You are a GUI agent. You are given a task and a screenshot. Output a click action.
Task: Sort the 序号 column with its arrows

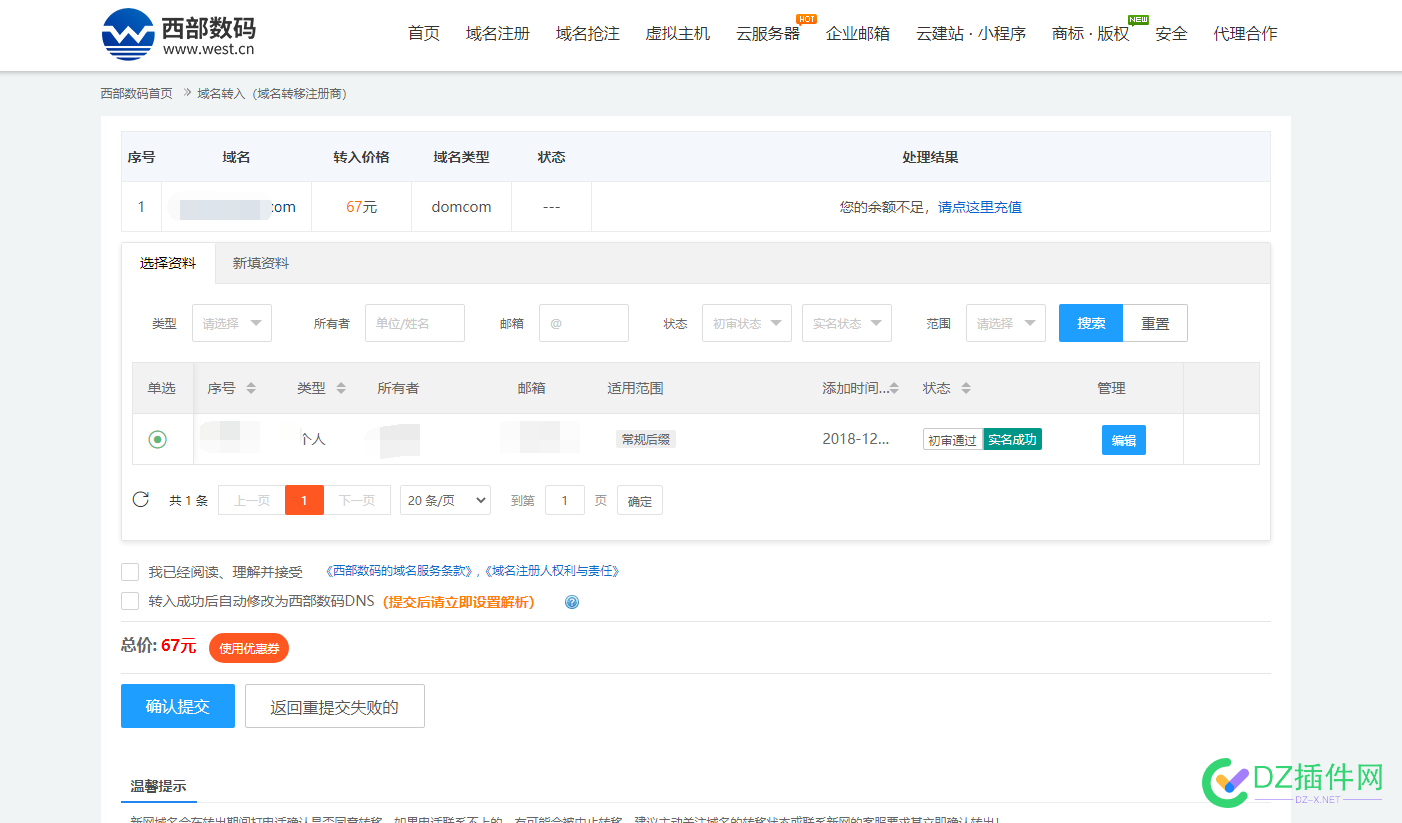(x=251, y=388)
